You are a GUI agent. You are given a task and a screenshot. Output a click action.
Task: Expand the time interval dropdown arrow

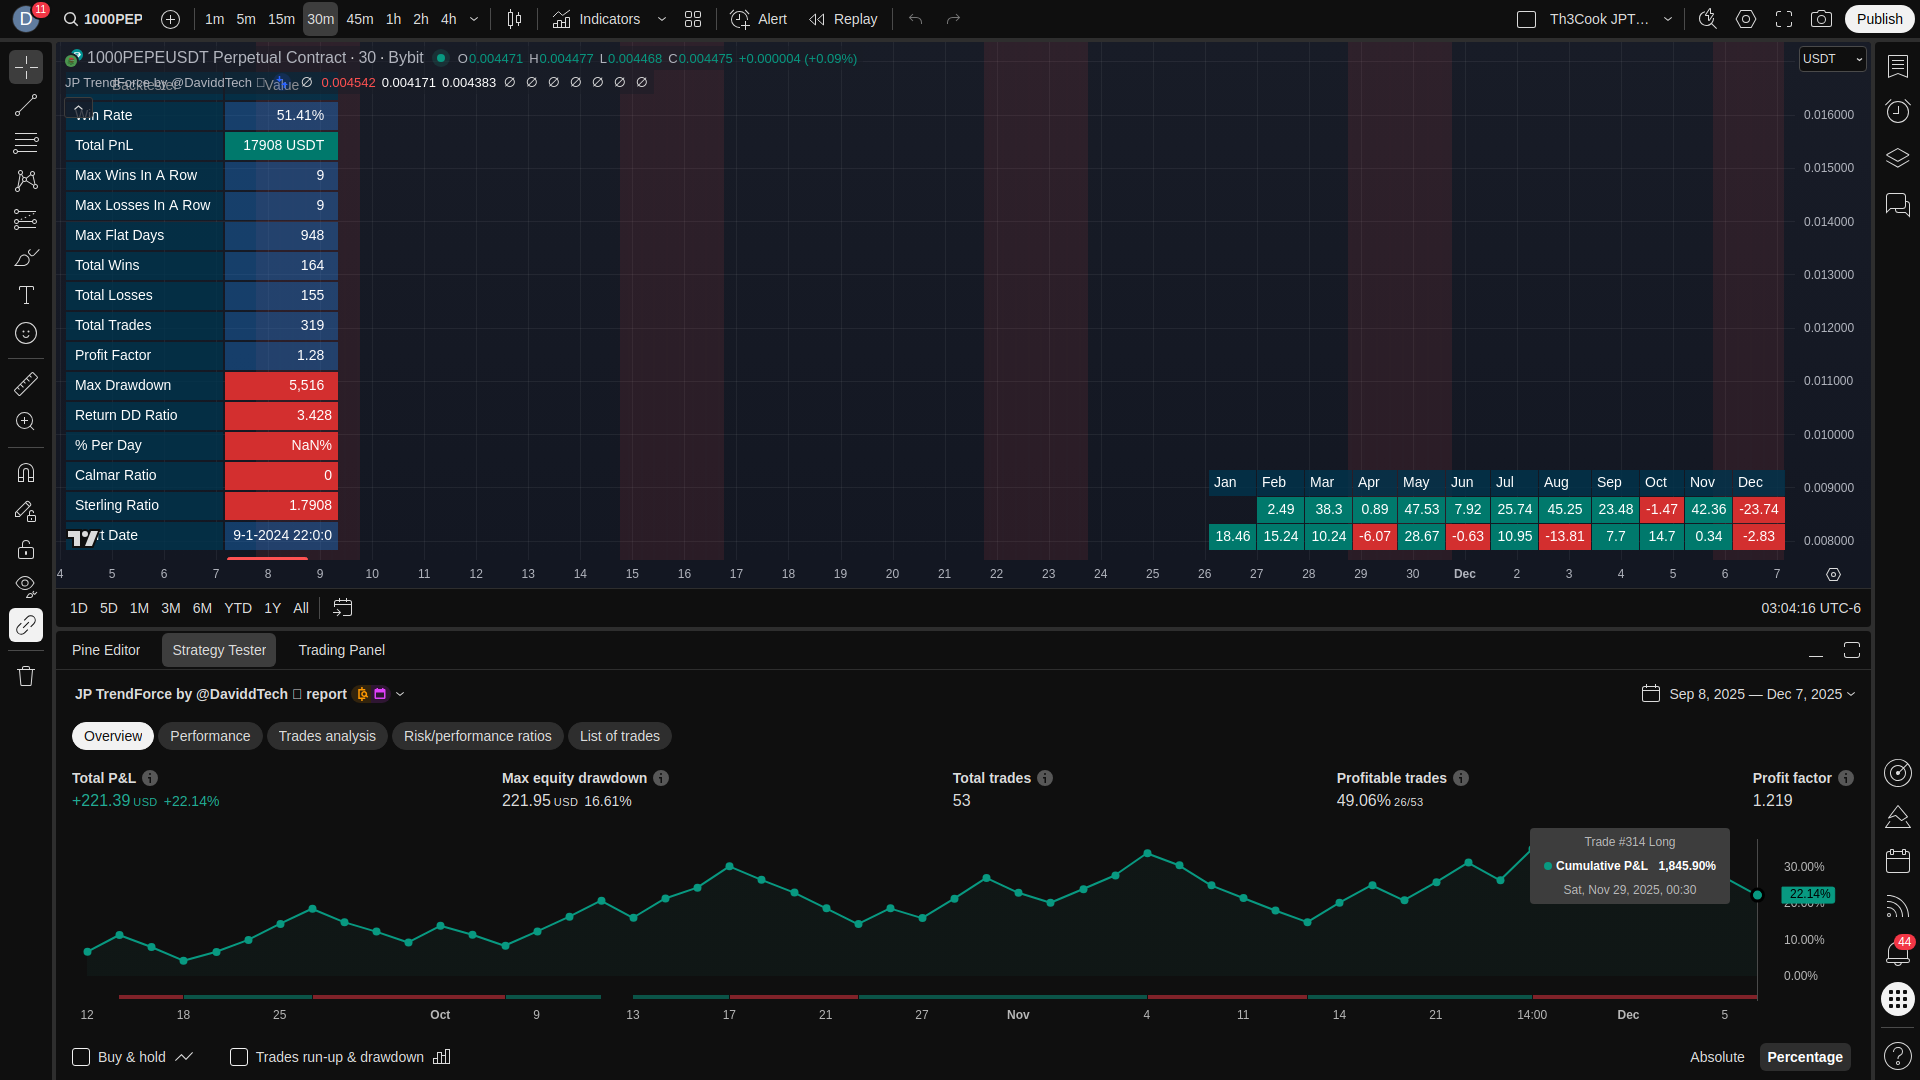click(x=474, y=19)
